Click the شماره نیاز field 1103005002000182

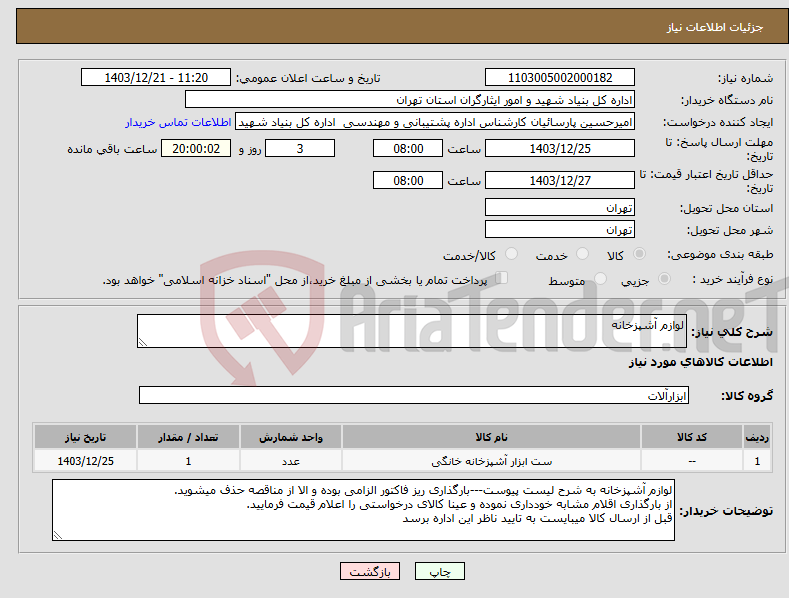point(560,78)
